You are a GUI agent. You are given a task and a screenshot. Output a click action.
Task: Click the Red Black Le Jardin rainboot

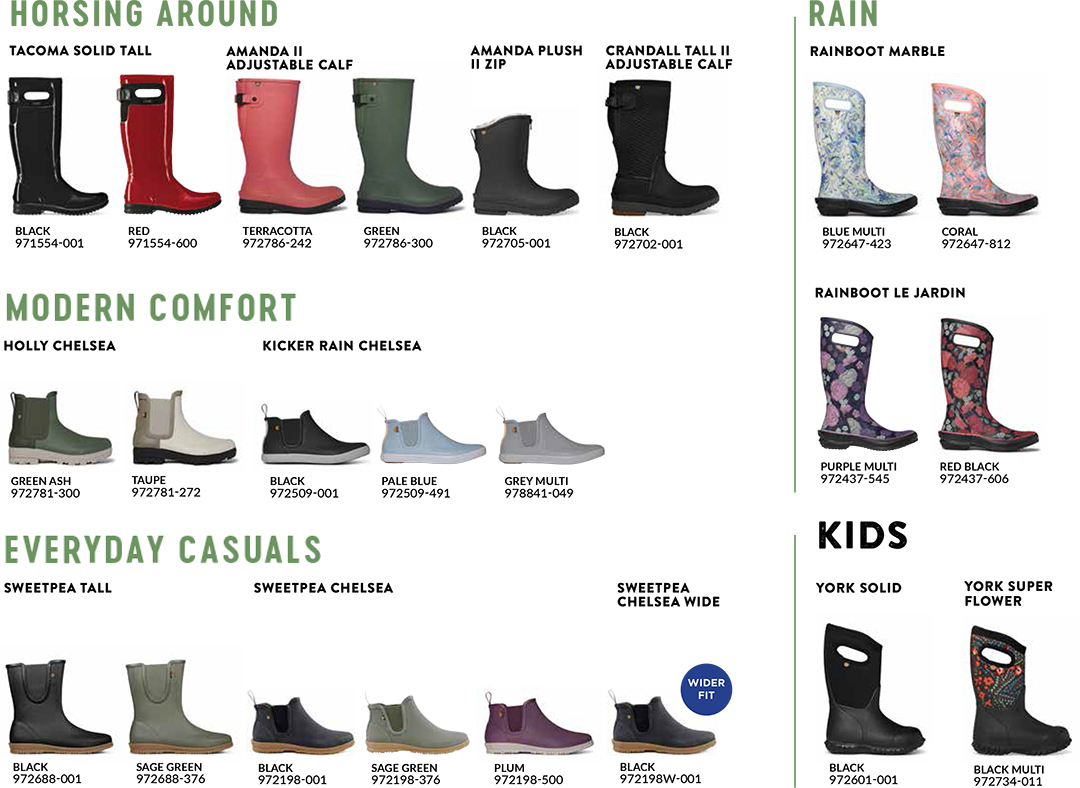click(988, 384)
